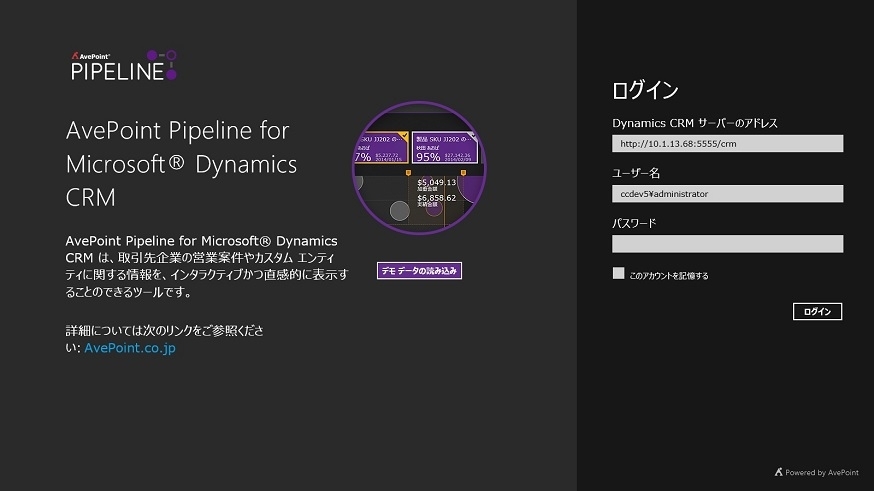The height and width of the screenshot is (491, 874).
Task: Click the ログイン button
Action: point(817,312)
